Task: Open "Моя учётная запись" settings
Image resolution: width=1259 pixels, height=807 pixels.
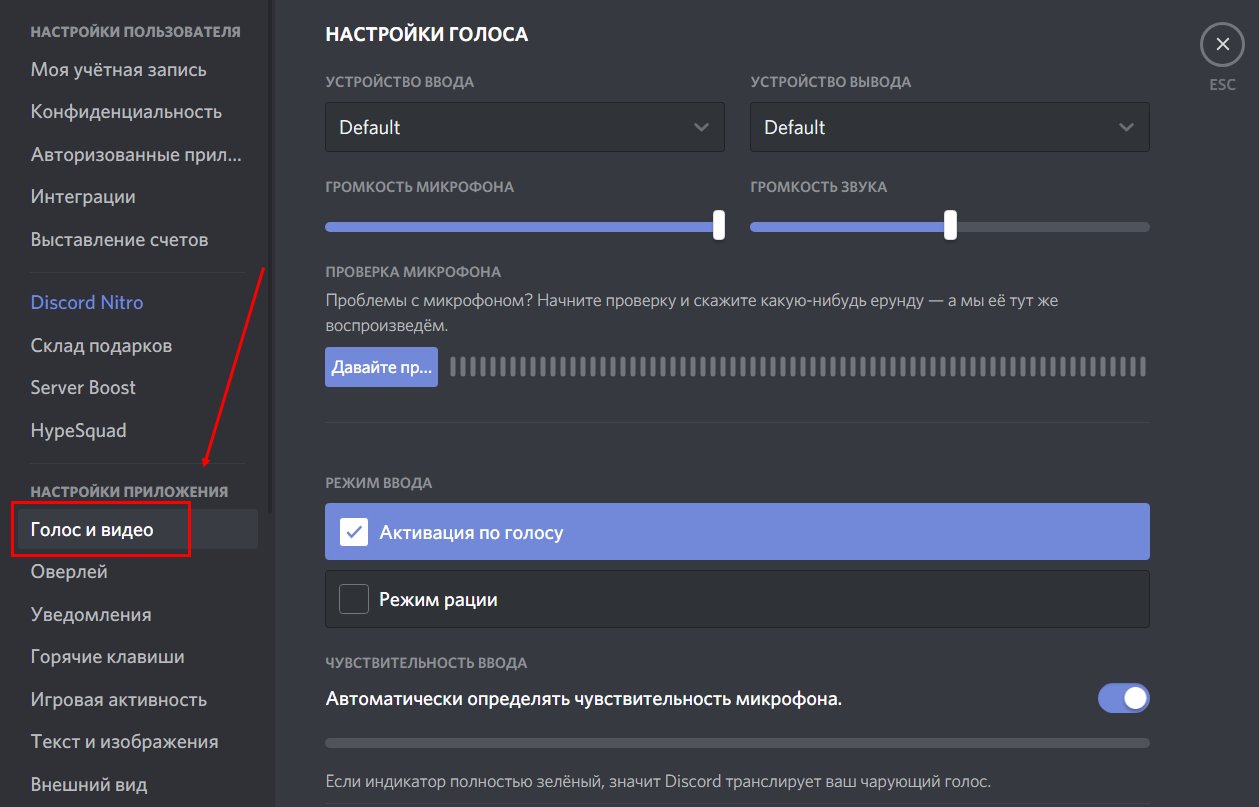Action: click(x=119, y=70)
